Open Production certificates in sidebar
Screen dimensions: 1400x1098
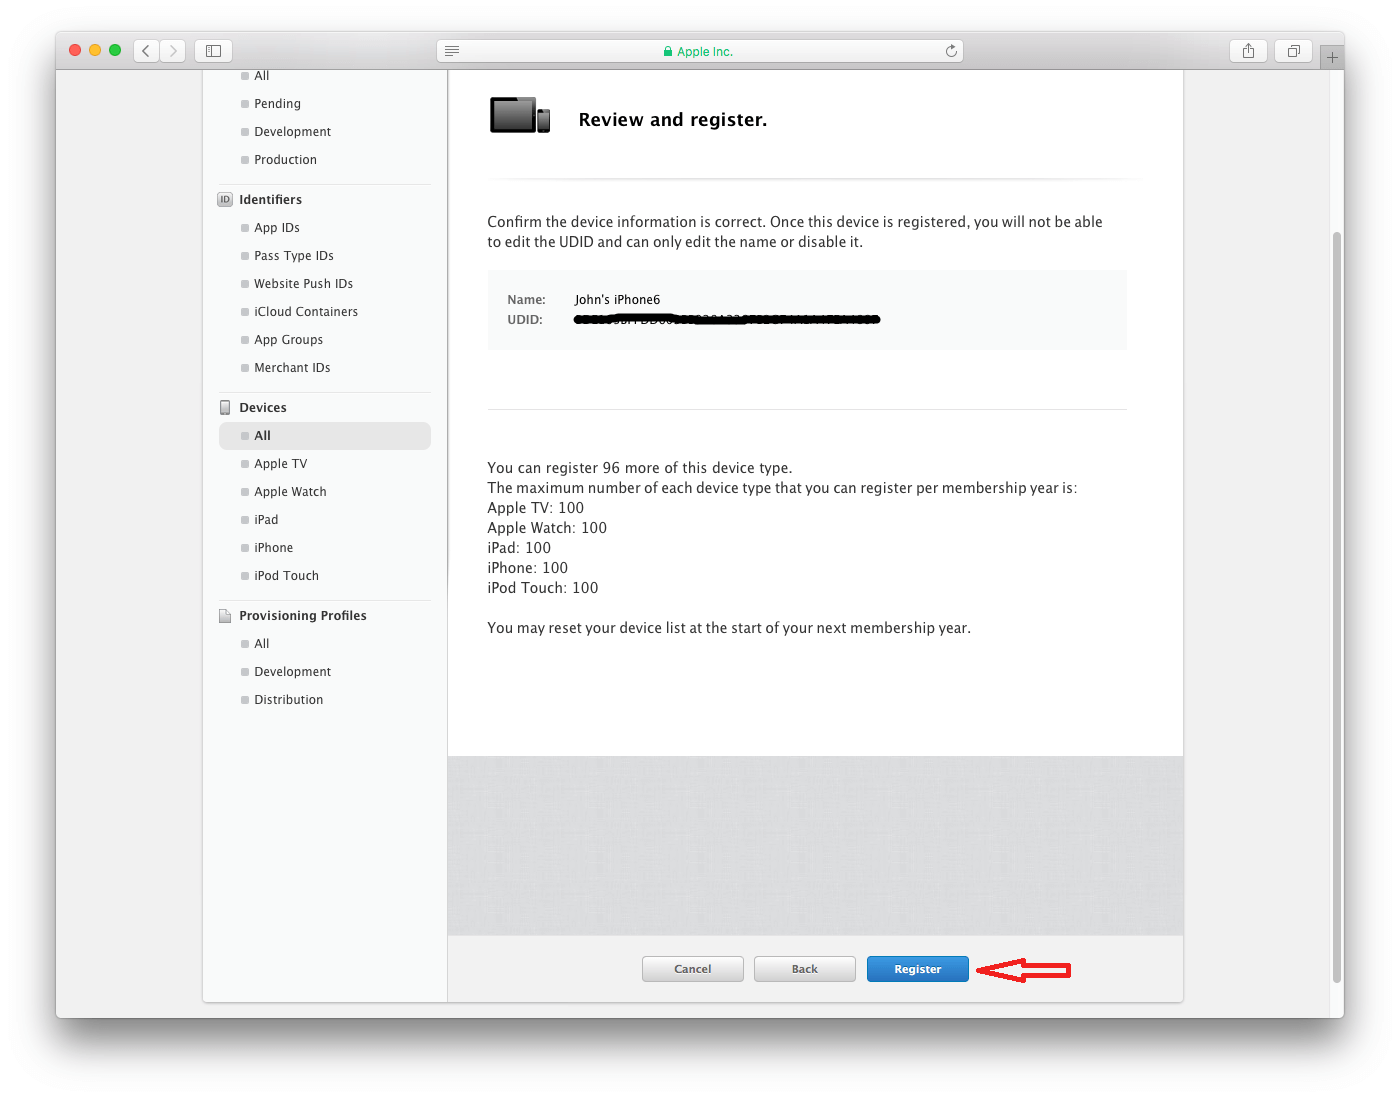click(285, 160)
